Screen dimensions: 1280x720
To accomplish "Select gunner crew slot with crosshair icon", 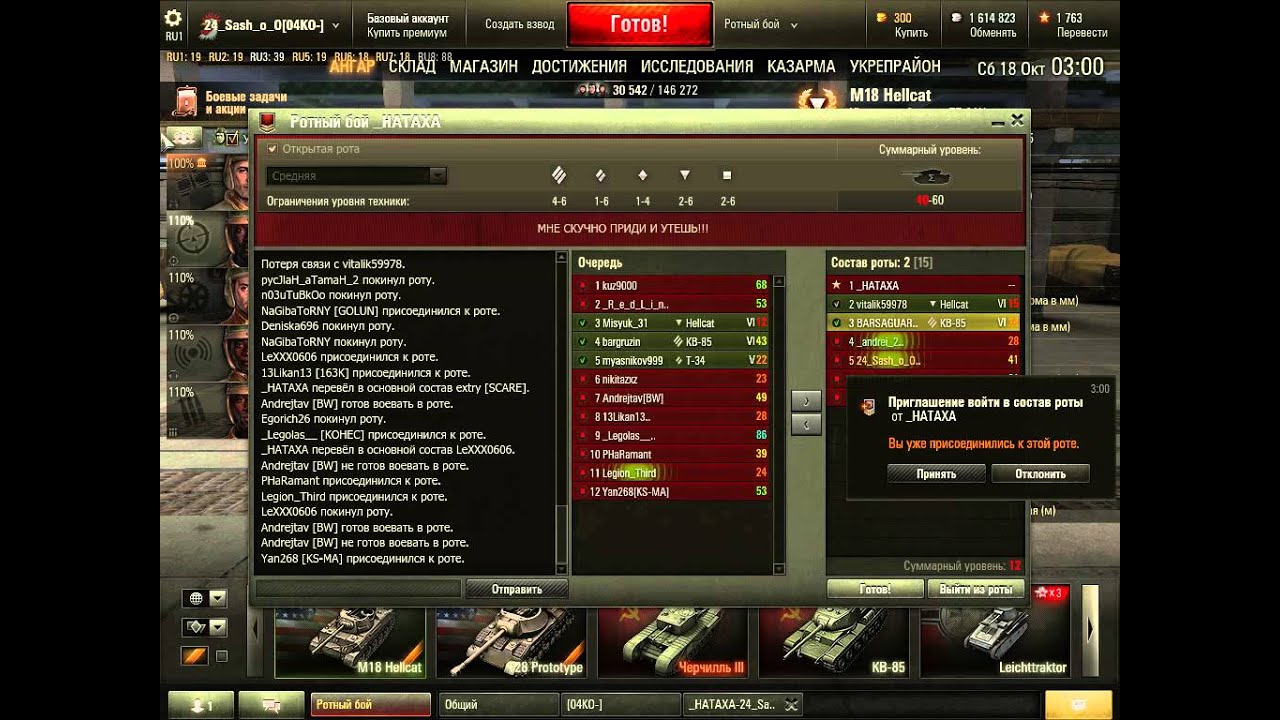I will click(x=191, y=238).
